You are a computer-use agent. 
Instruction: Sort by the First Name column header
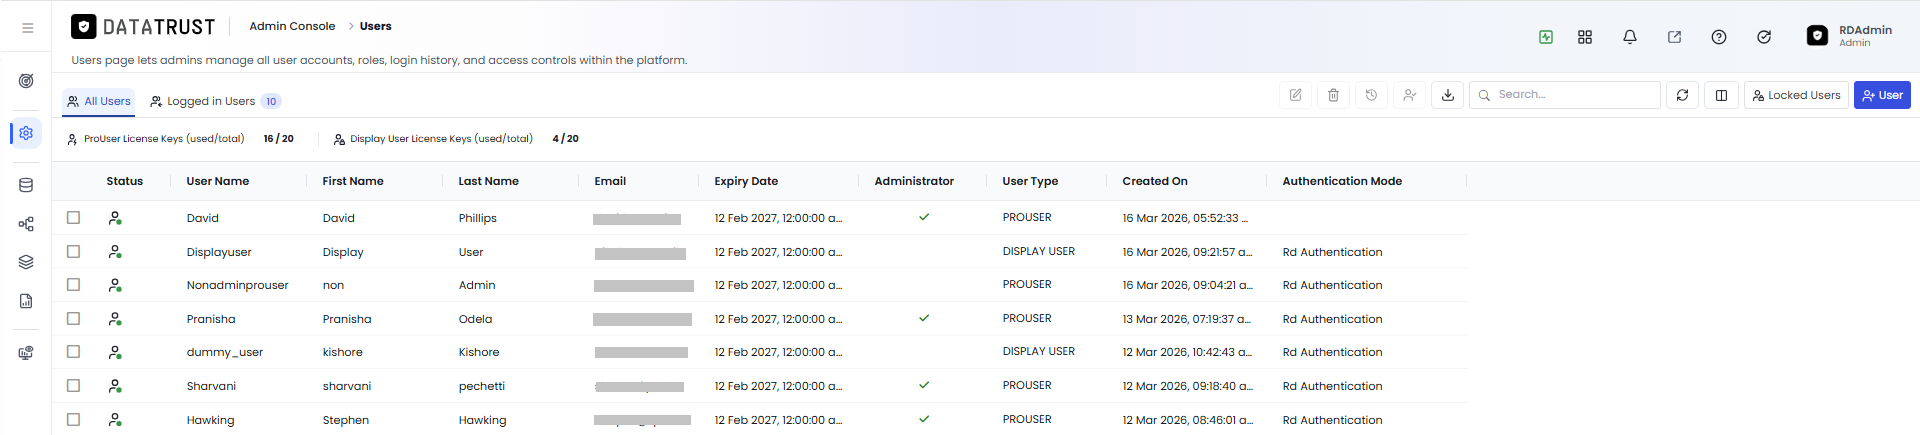click(x=353, y=181)
